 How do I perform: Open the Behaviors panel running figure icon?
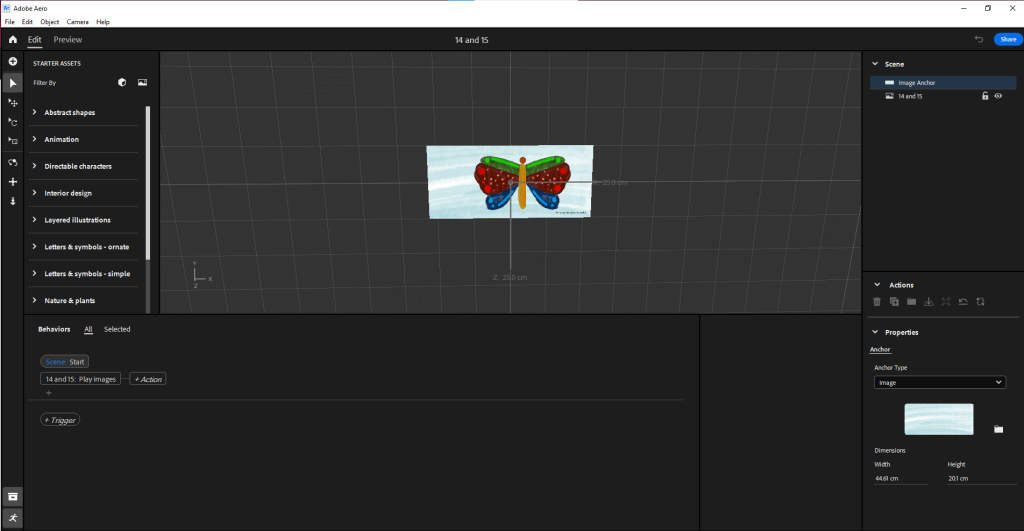pos(13,518)
